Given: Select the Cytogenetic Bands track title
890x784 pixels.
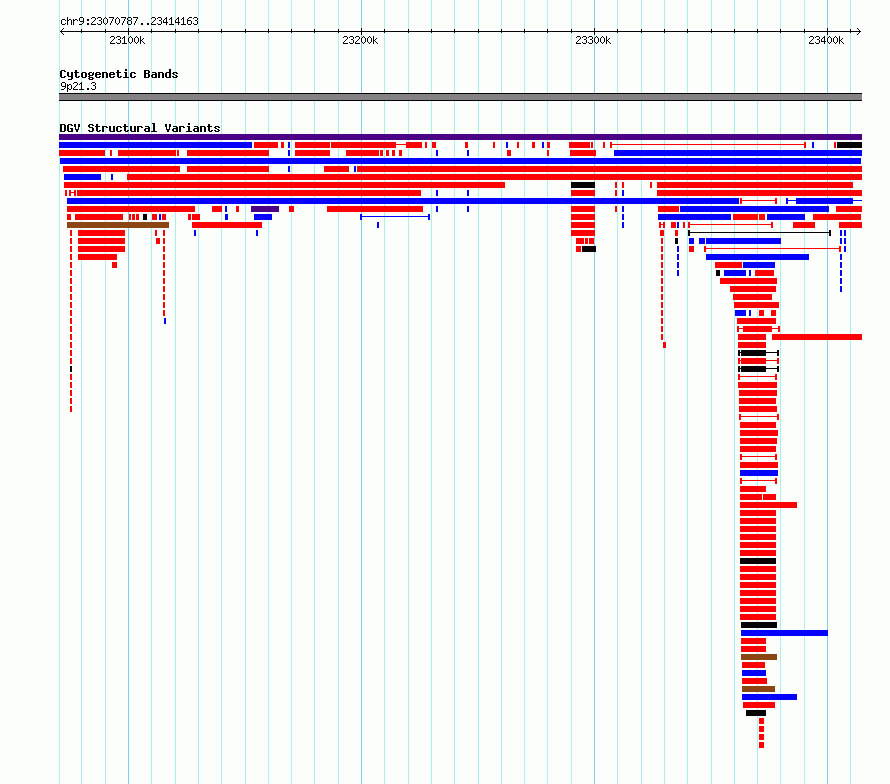Looking at the screenshot, I should (x=119, y=74).
